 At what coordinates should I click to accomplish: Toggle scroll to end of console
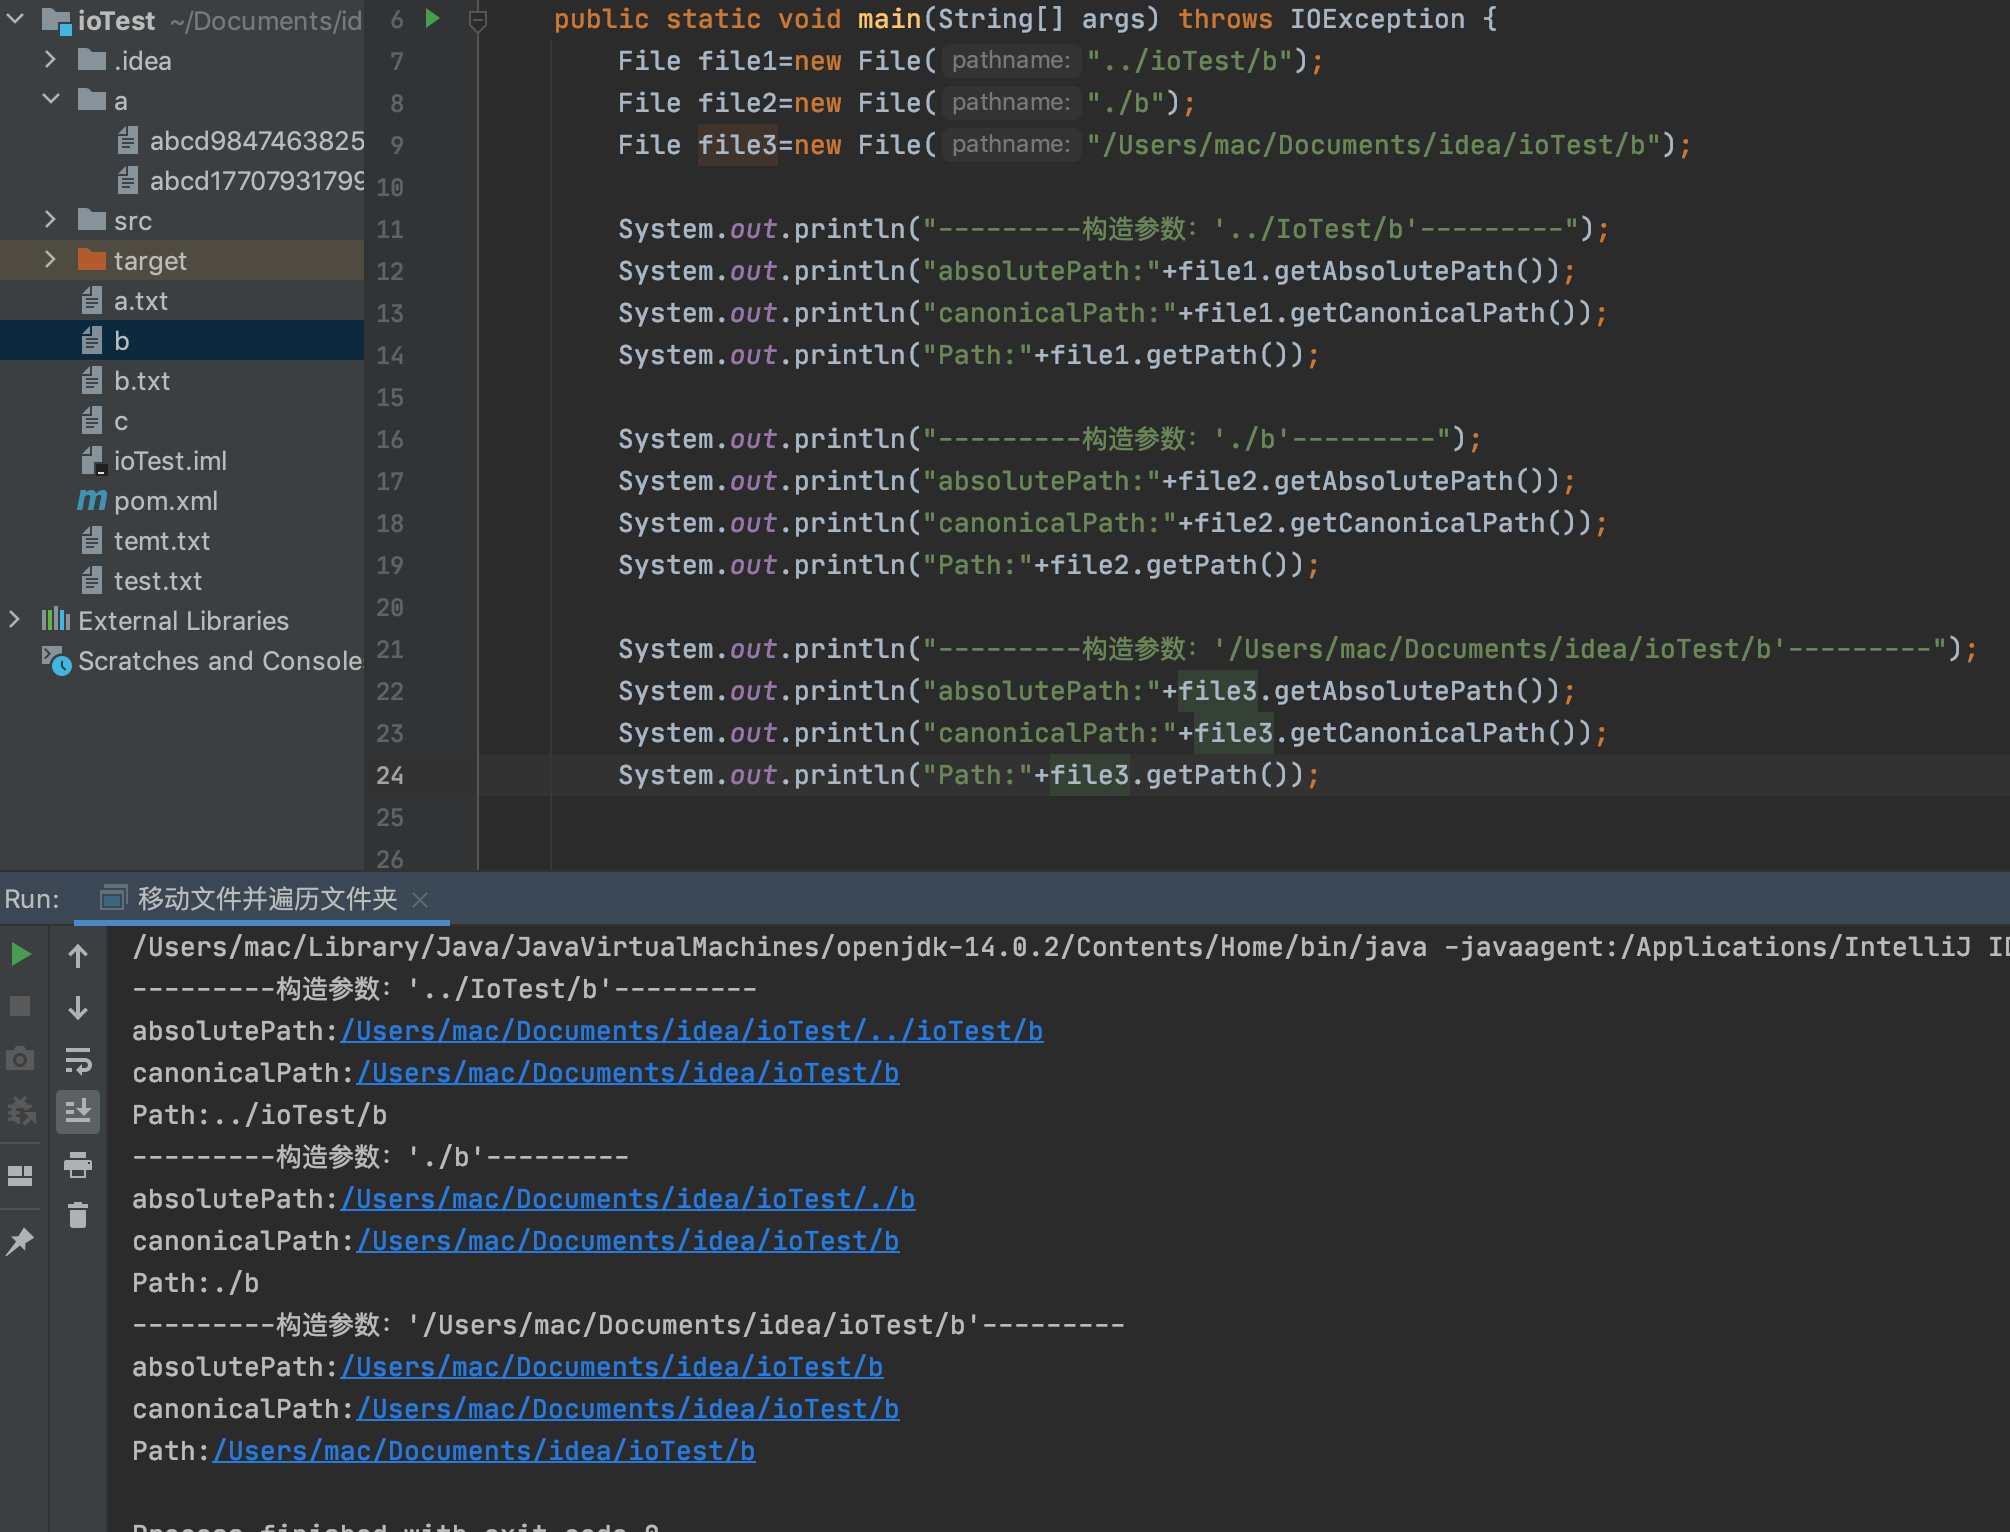[78, 1111]
